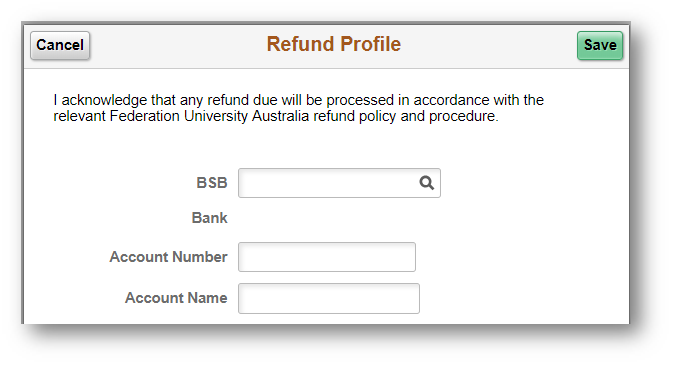Click the 'refund policy and procedure' text

coord(406,116)
